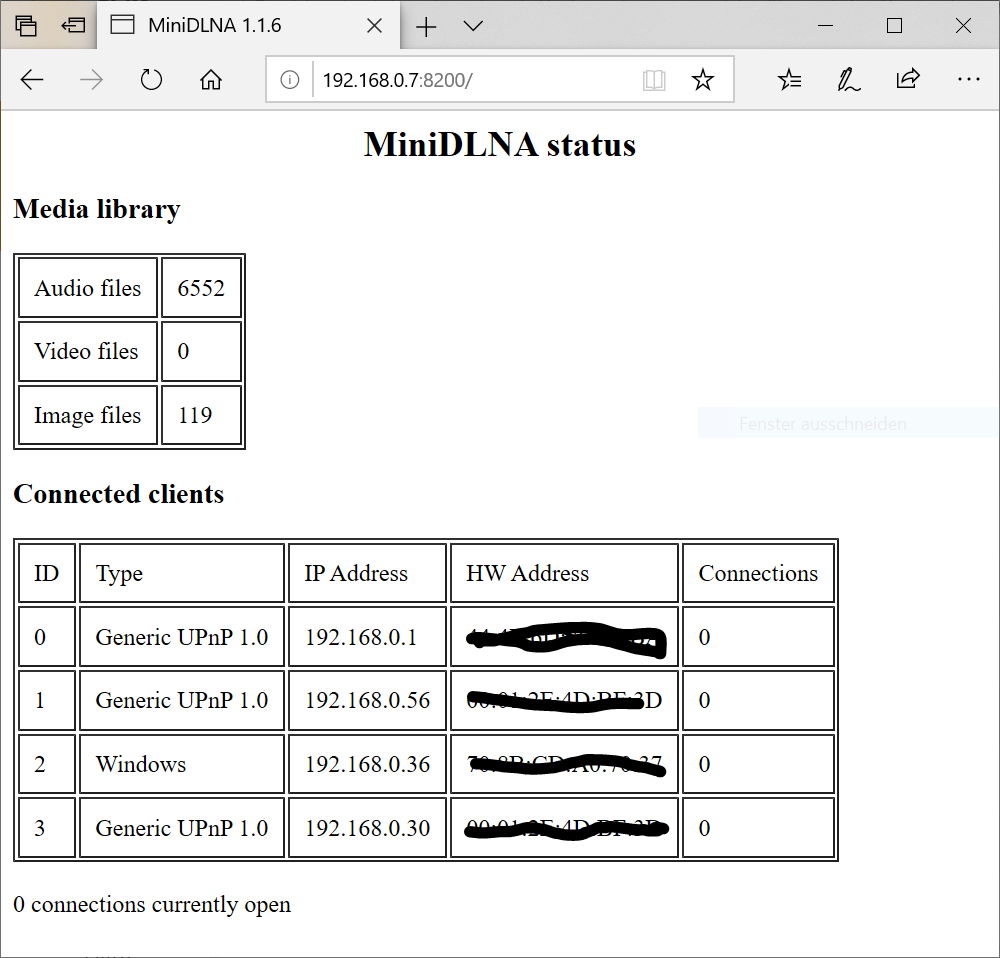1000x958 pixels.
Task: Open Settings and more menu
Action: pyautogui.click(x=969, y=80)
